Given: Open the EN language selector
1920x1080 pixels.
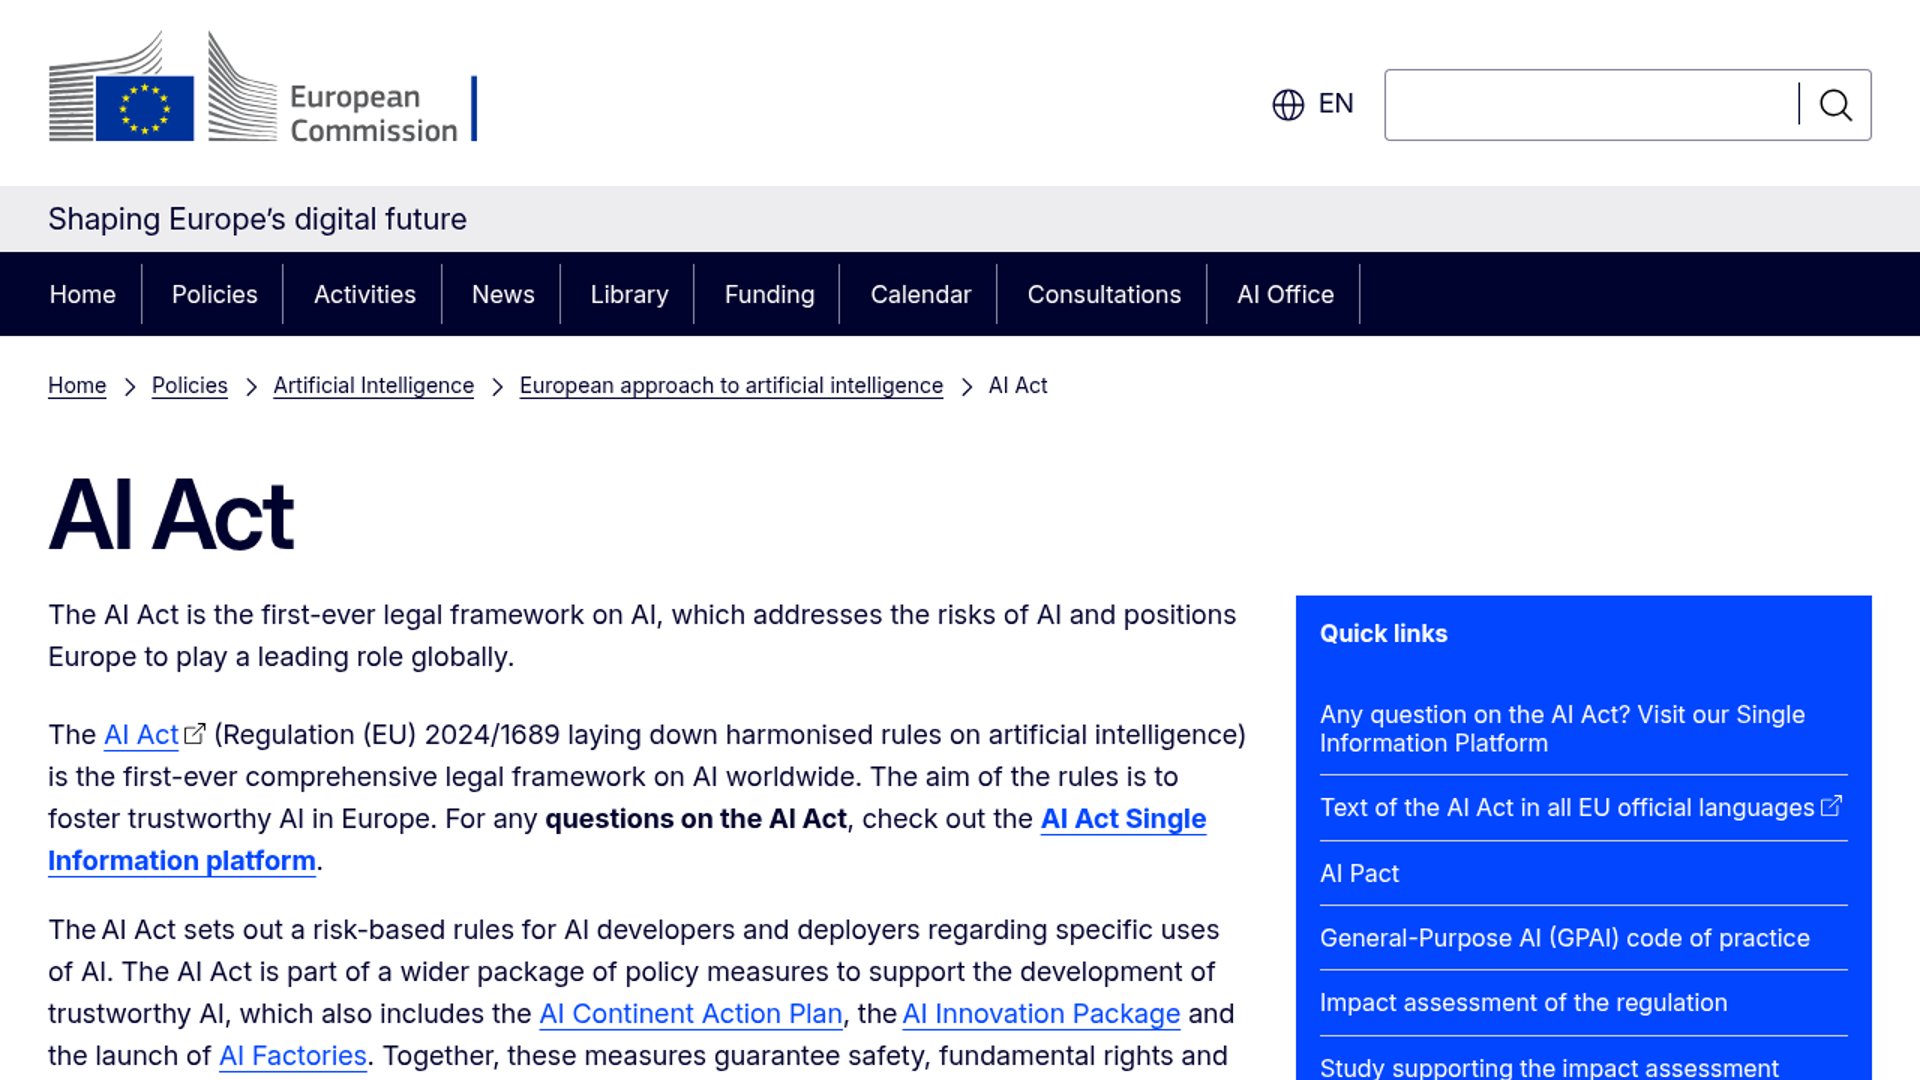Looking at the screenshot, I should tap(1313, 104).
